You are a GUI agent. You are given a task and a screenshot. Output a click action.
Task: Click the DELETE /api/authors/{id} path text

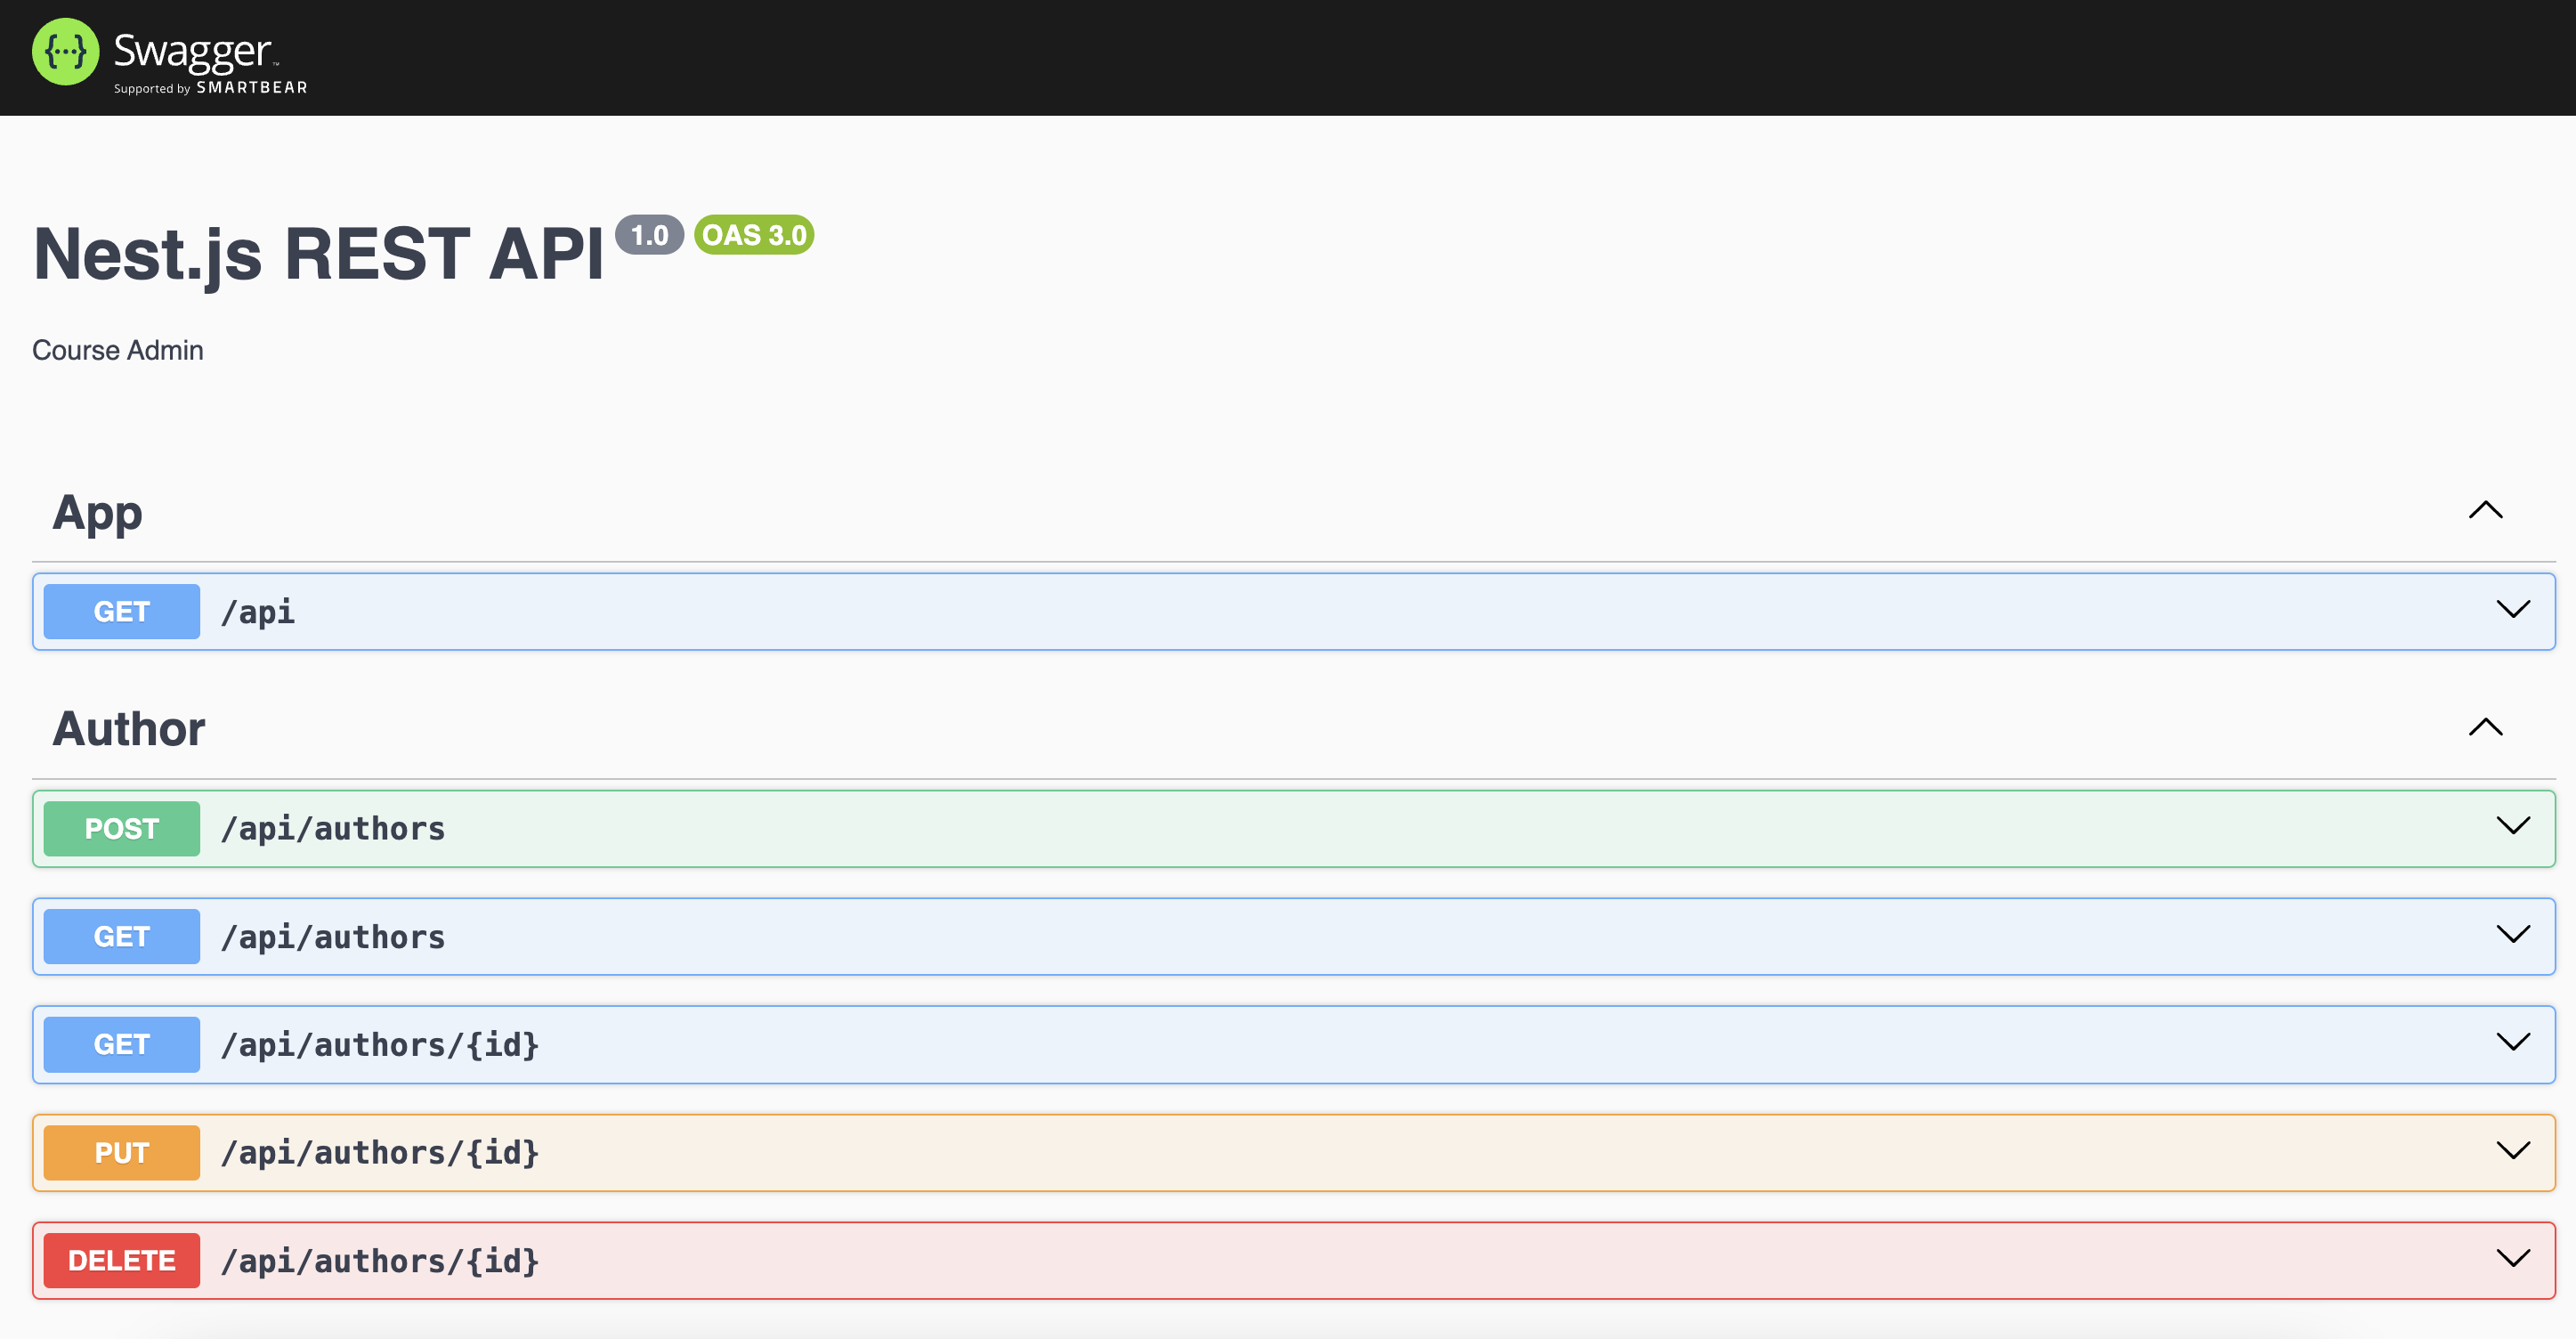tap(380, 1261)
